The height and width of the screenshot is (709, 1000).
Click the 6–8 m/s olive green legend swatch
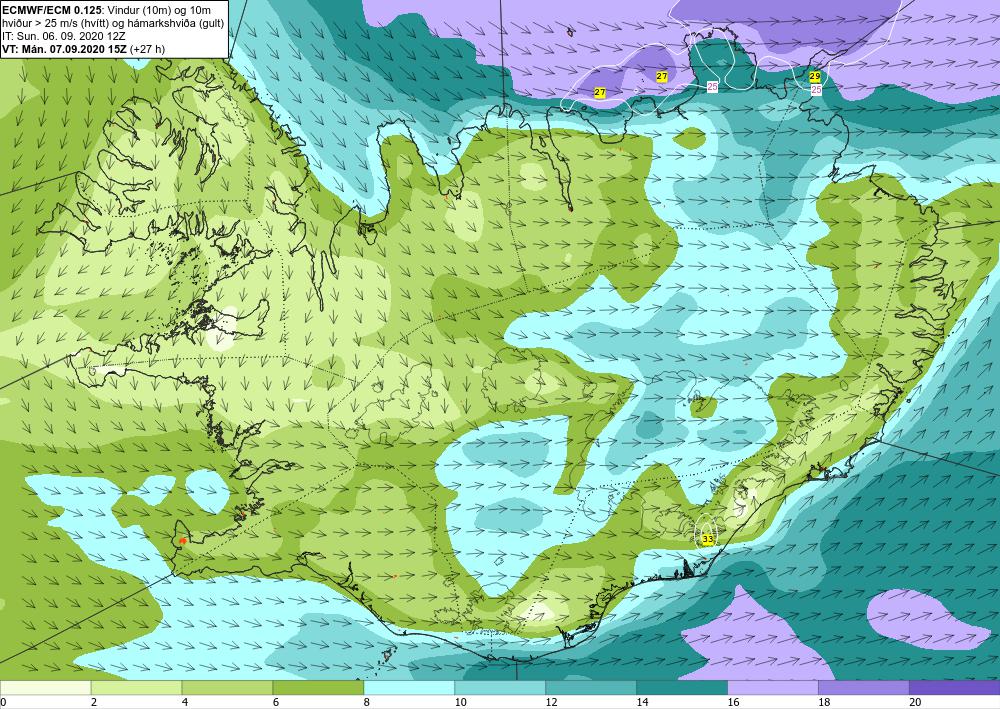click(318, 688)
